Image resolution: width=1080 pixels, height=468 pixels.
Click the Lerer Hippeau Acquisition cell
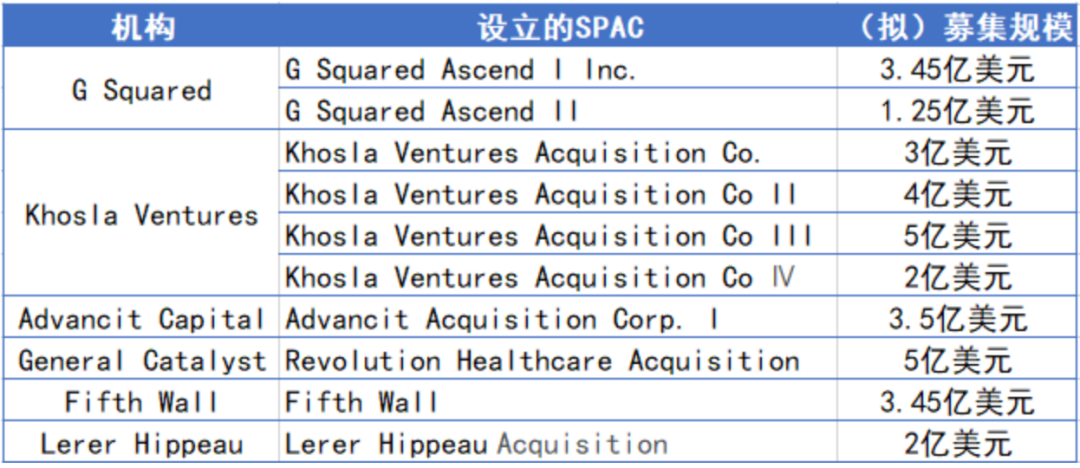476,443
